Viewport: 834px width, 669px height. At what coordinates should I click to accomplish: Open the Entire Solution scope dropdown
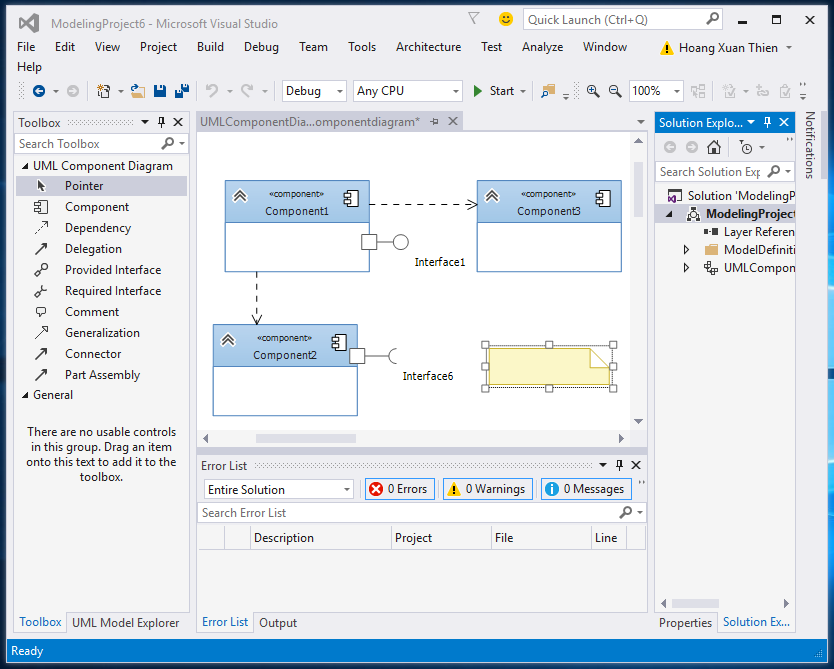coord(278,489)
